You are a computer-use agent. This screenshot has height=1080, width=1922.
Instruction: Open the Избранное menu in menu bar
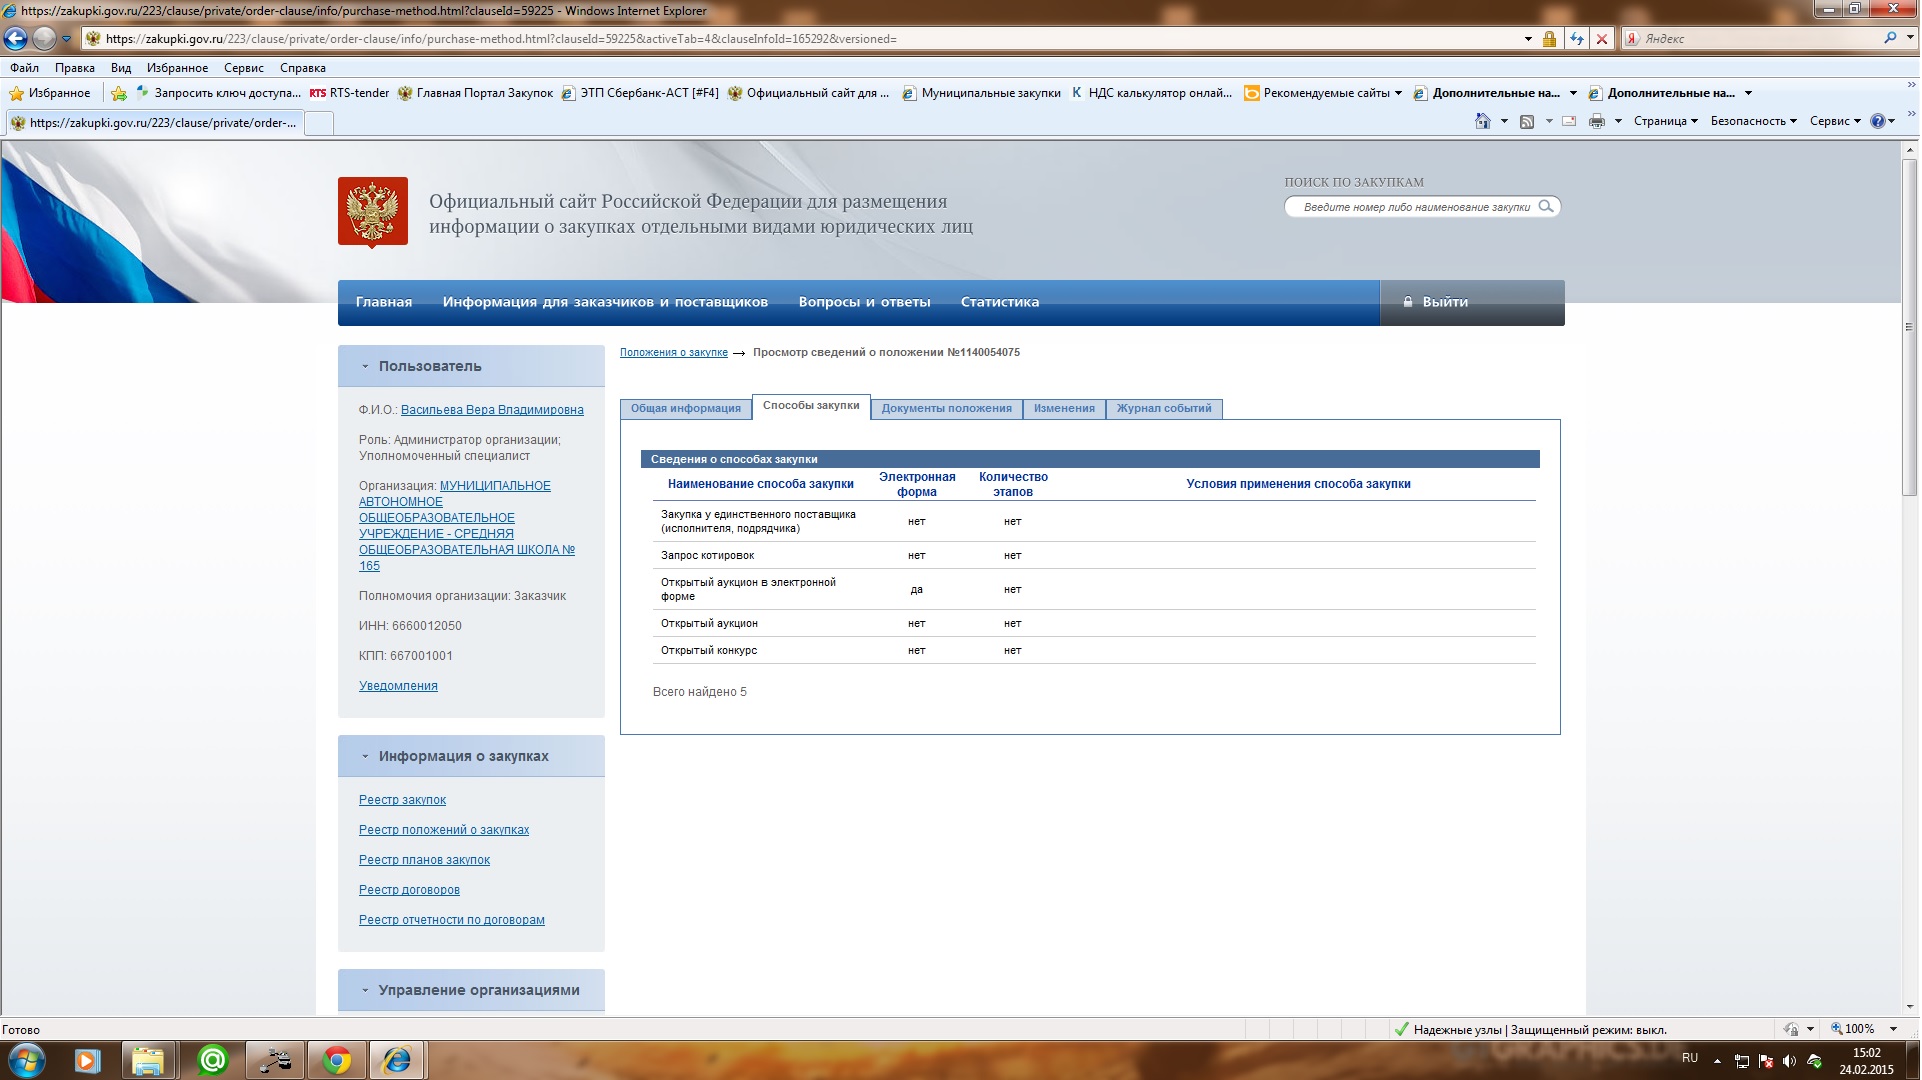pyautogui.click(x=177, y=68)
